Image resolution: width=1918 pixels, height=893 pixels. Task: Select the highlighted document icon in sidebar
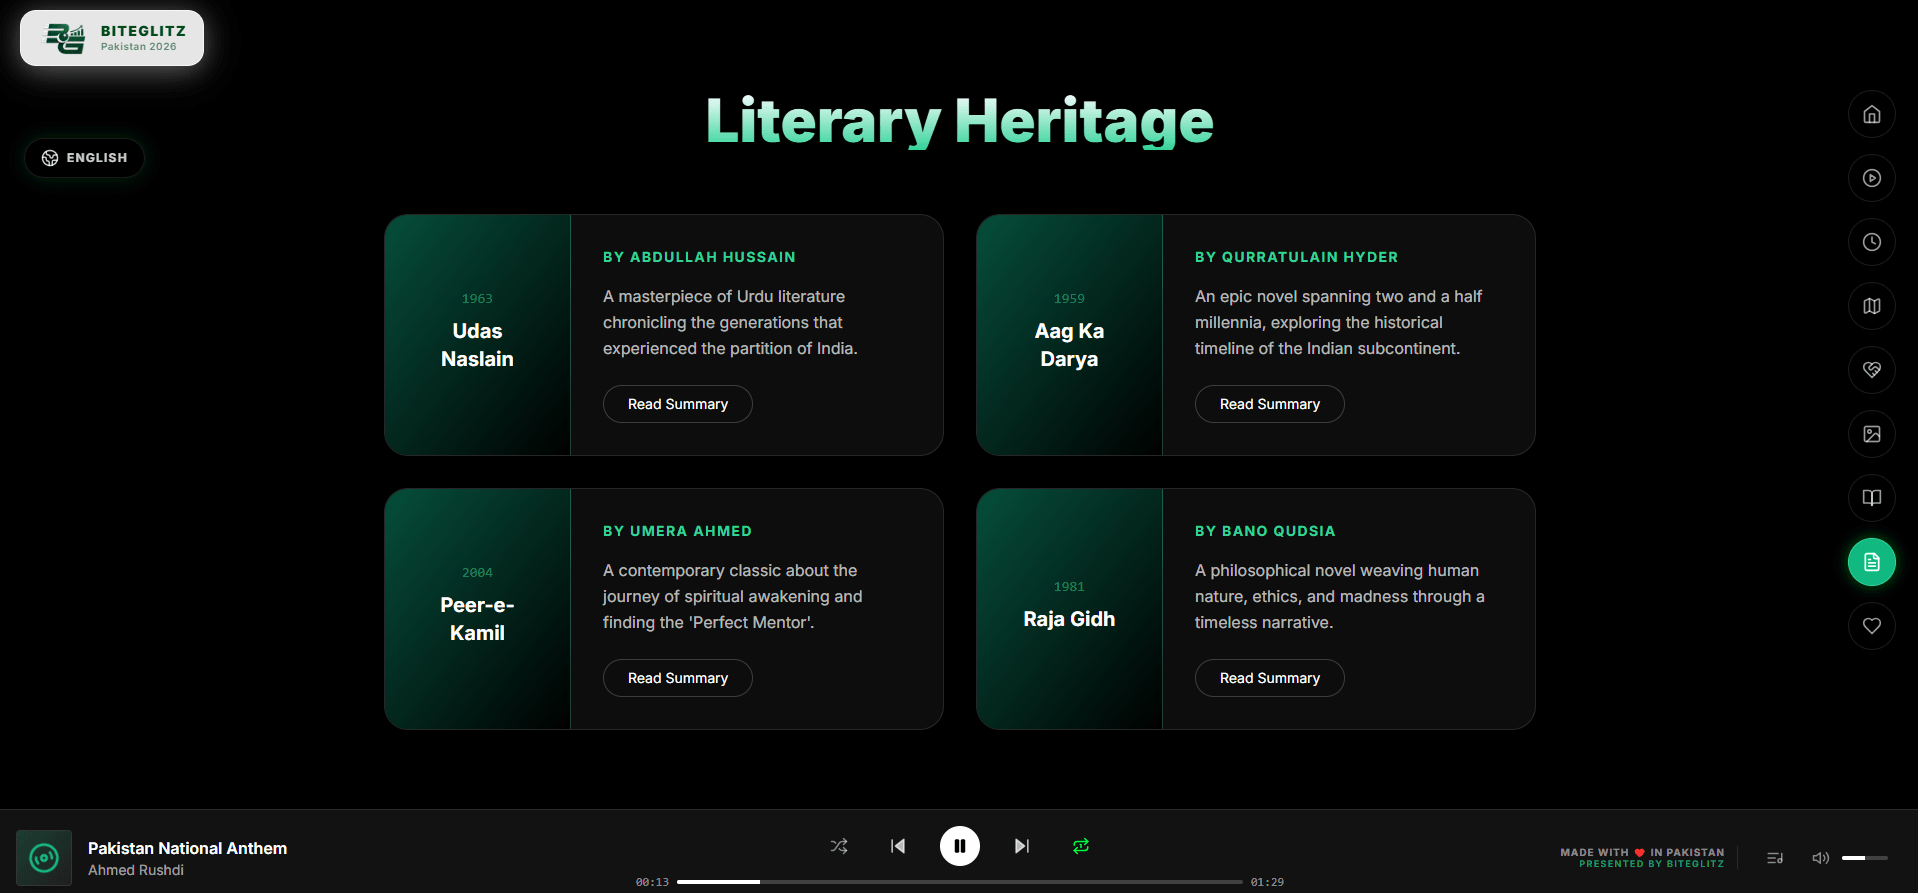[x=1871, y=562]
